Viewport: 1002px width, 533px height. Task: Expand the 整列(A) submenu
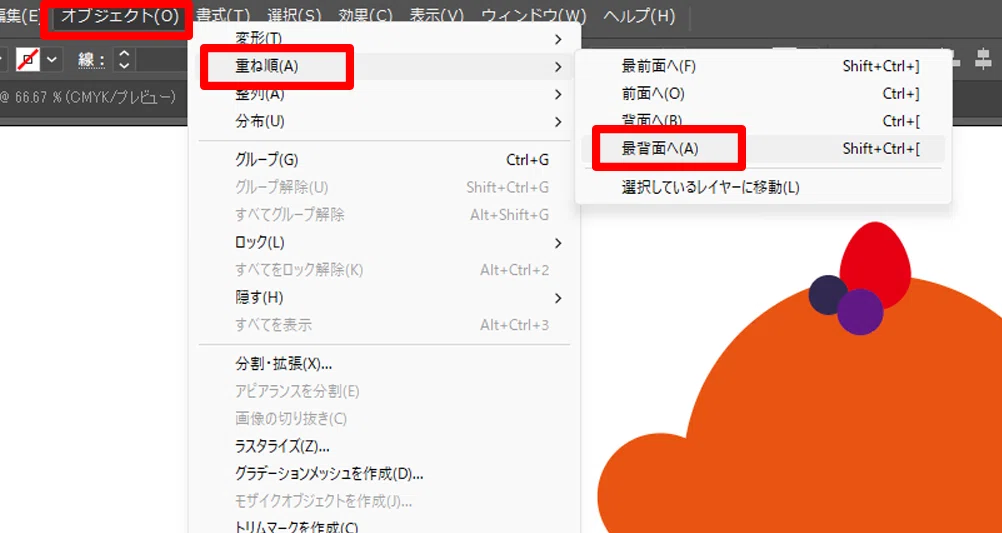click(x=384, y=94)
